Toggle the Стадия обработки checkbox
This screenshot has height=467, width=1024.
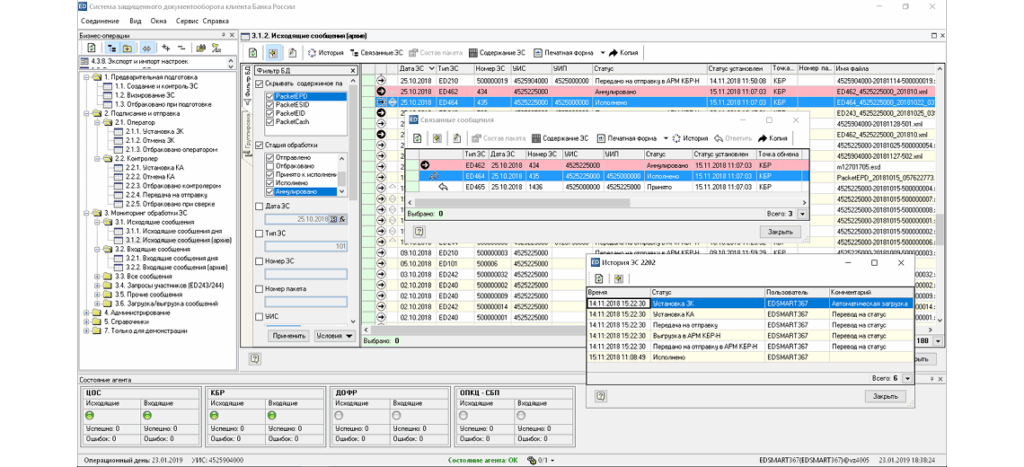(258, 146)
